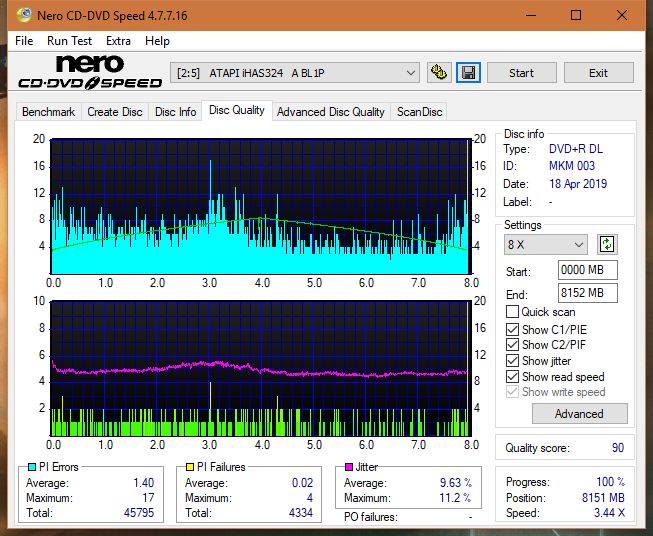
Task: Select the Disc Quality tab
Action: click(237, 110)
